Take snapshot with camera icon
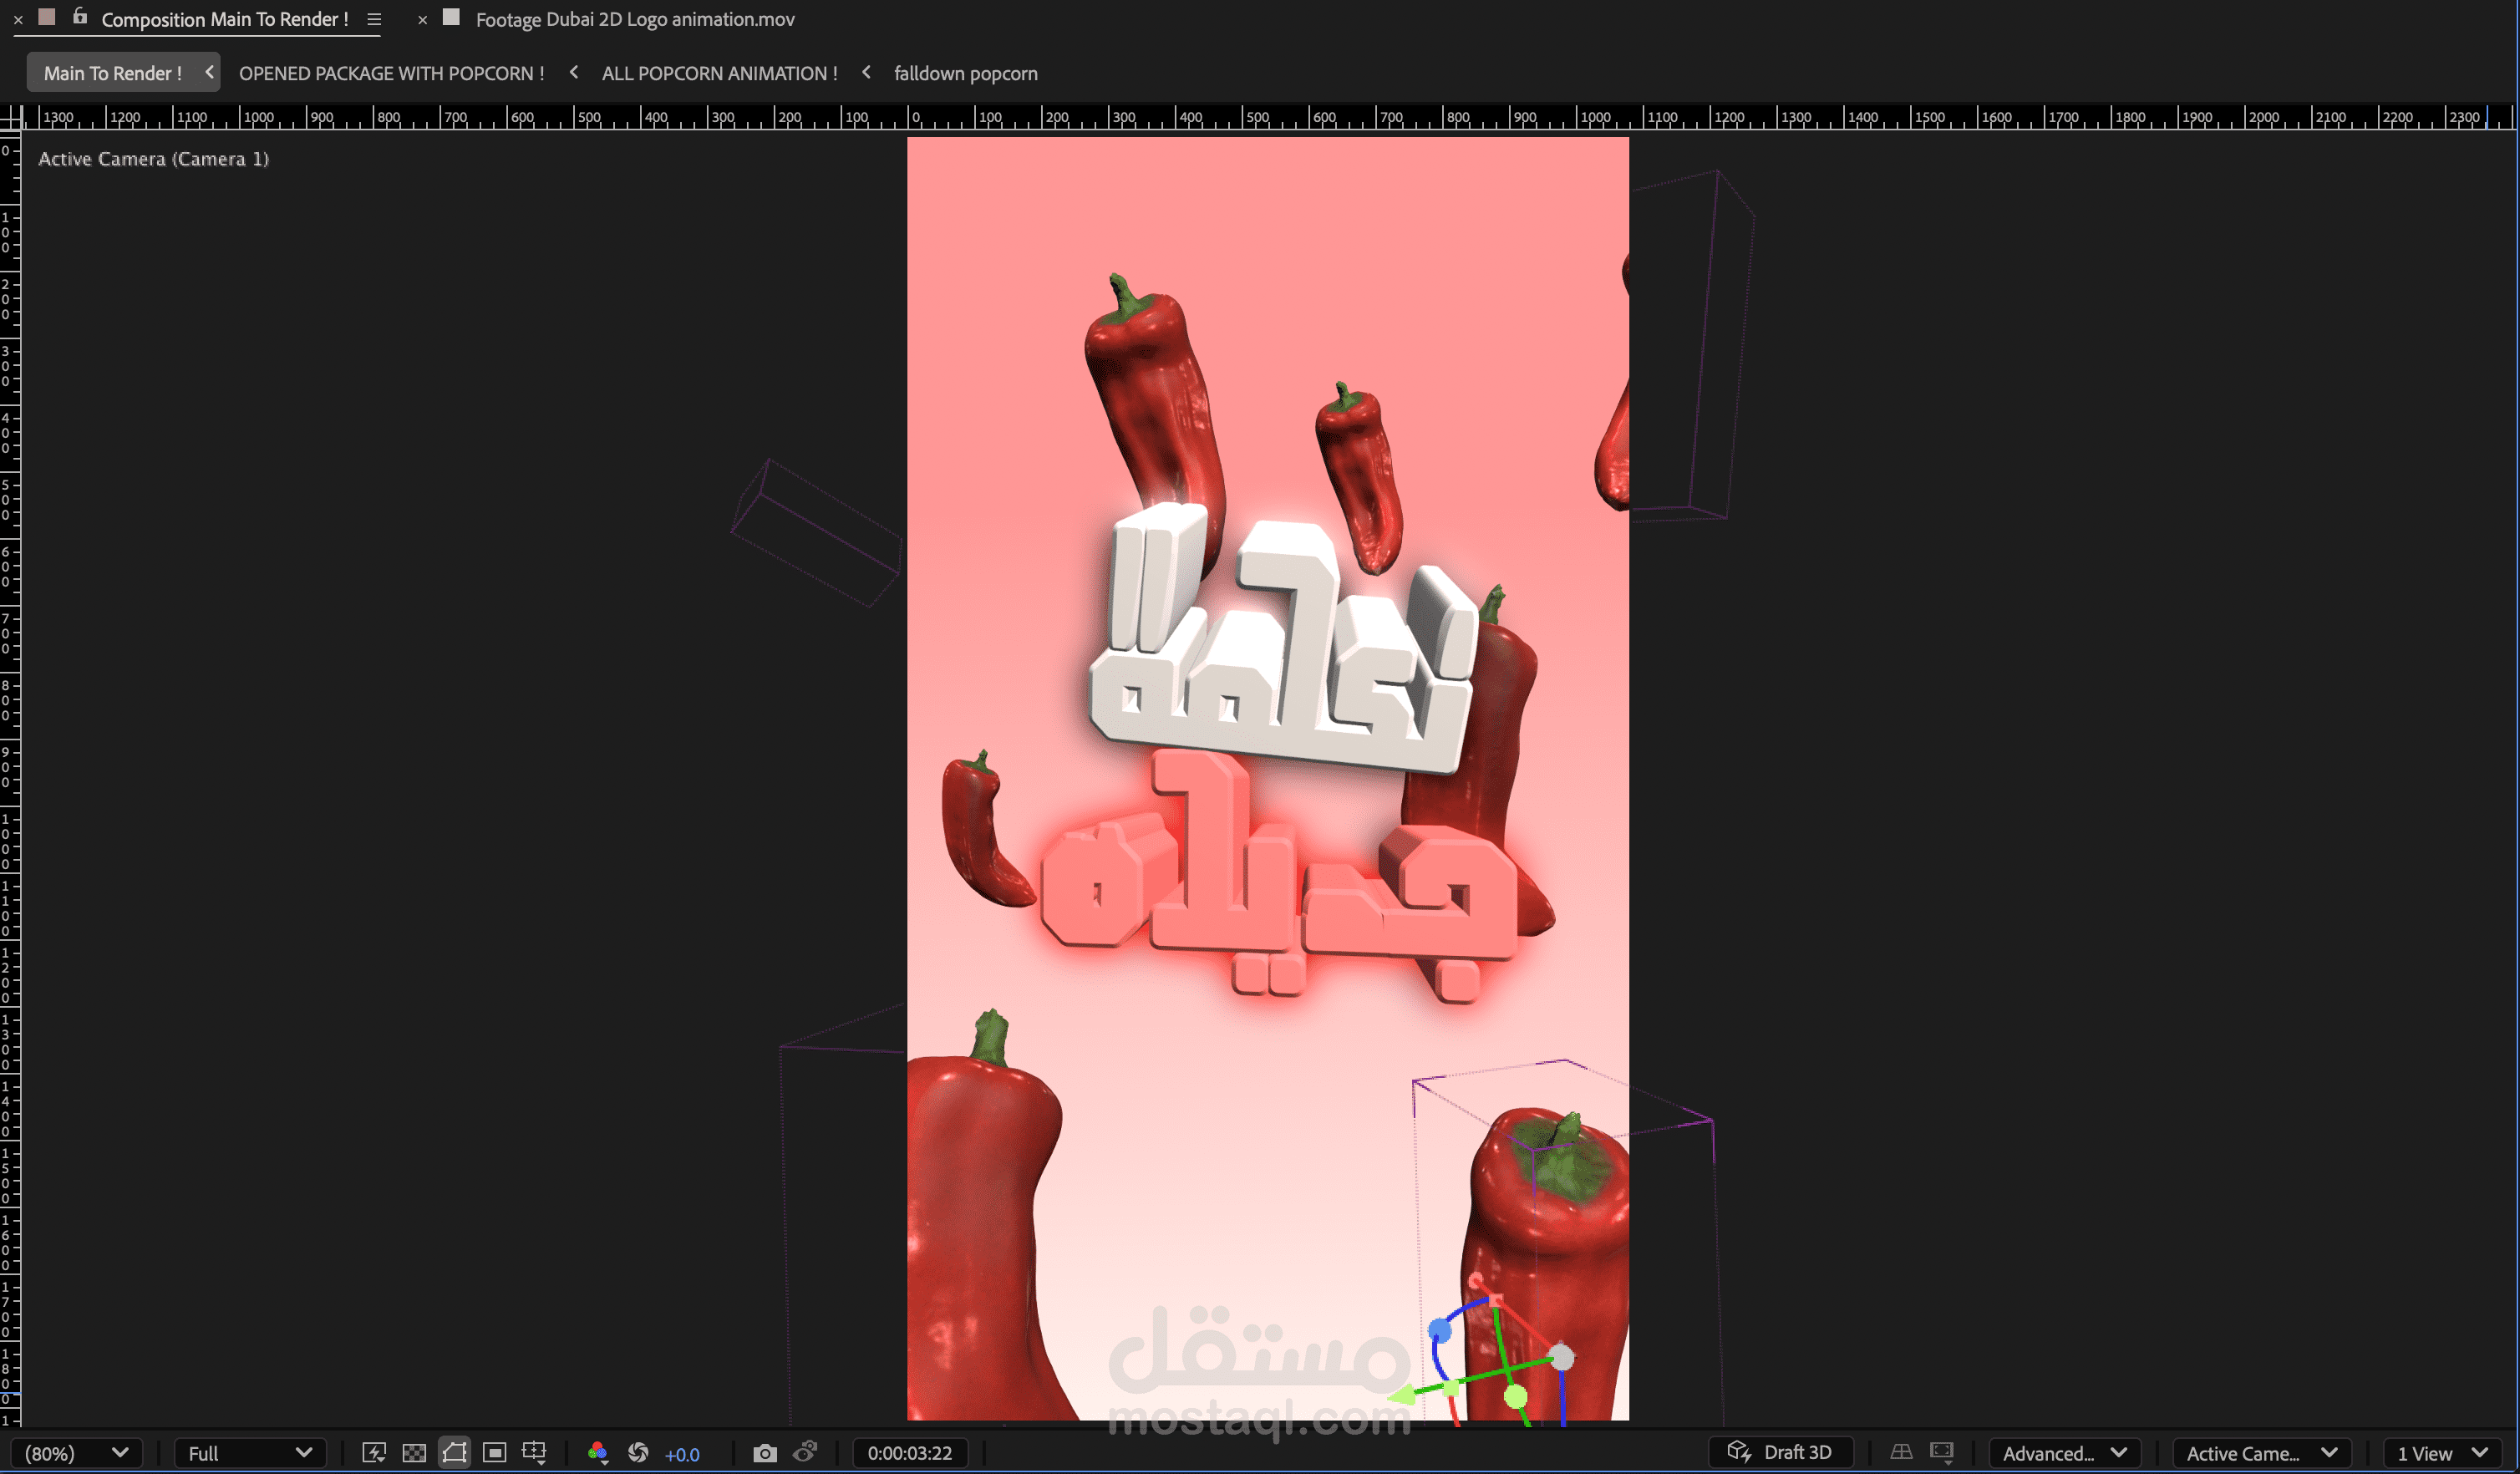 [765, 1453]
